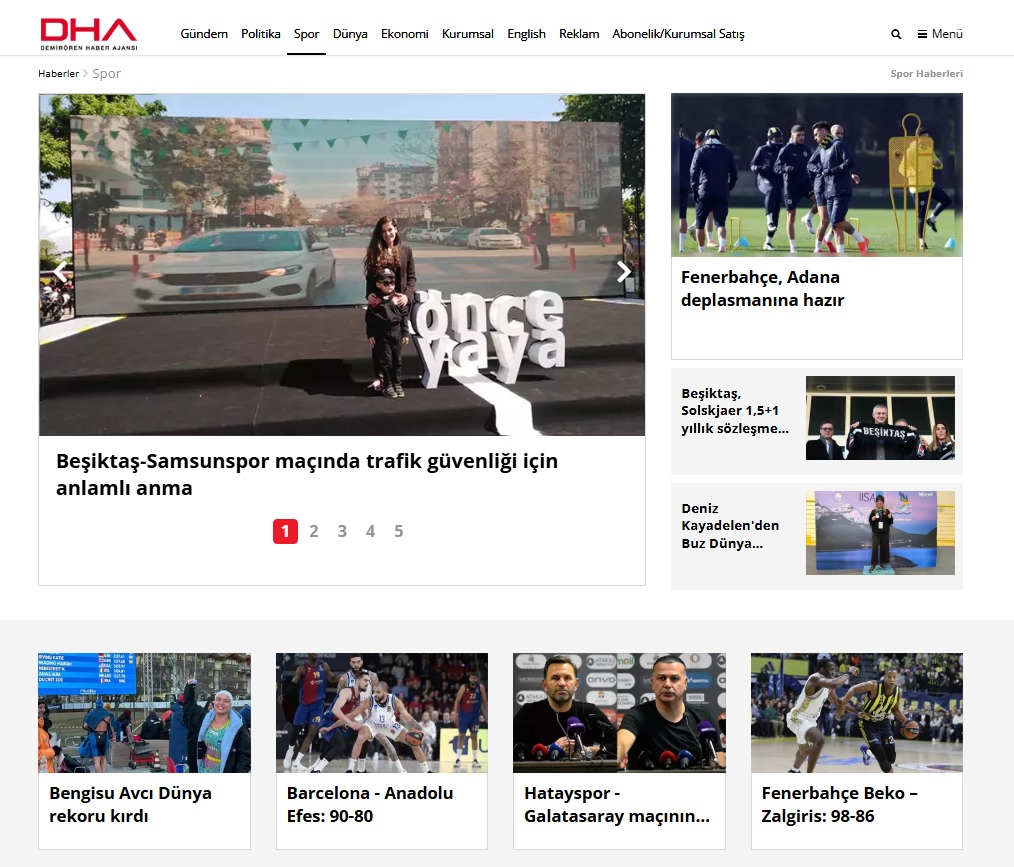This screenshot has width=1014, height=867.
Task: Jump to slider page 2
Action: [314, 531]
